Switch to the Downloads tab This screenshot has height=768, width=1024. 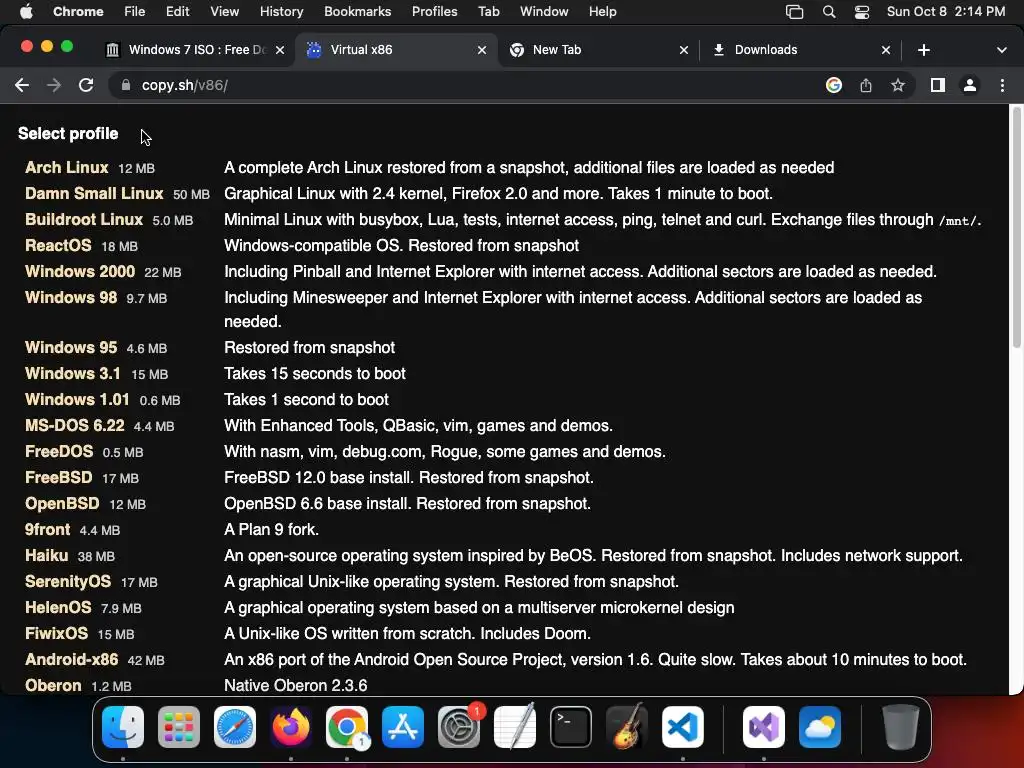[800, 50]
